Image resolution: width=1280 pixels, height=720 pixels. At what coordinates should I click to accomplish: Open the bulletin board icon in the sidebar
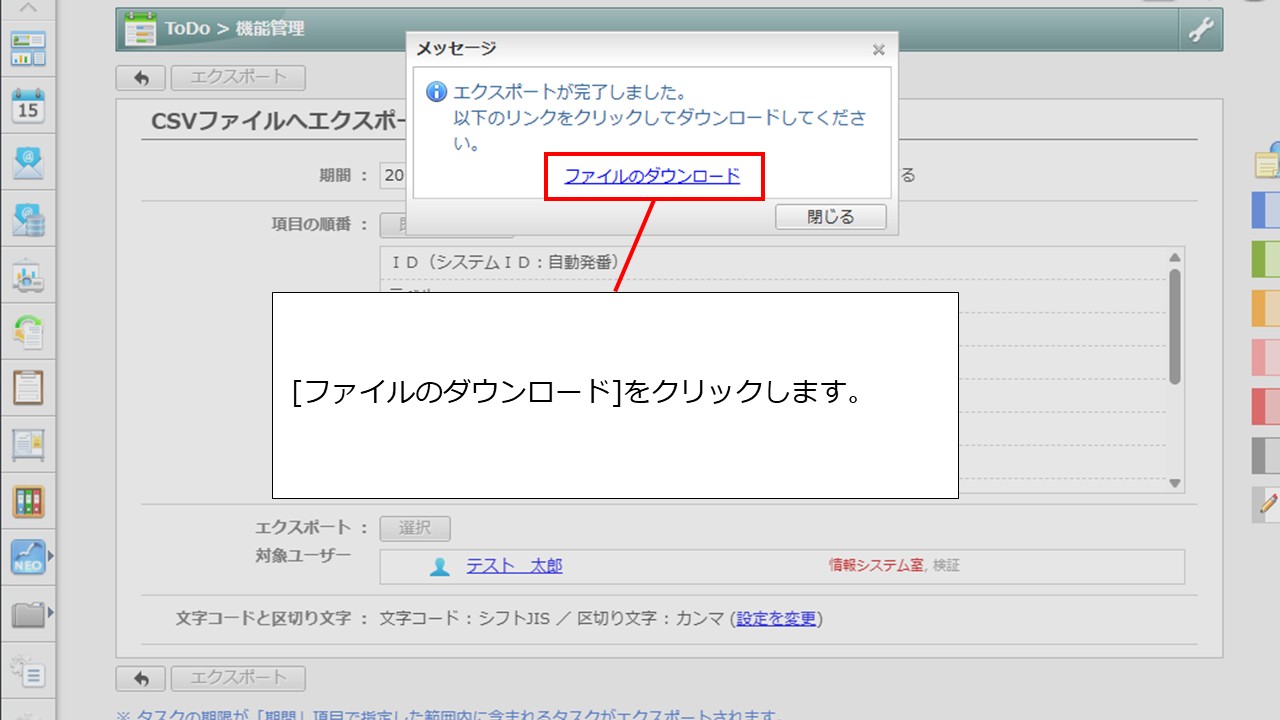tap(28, 444)
